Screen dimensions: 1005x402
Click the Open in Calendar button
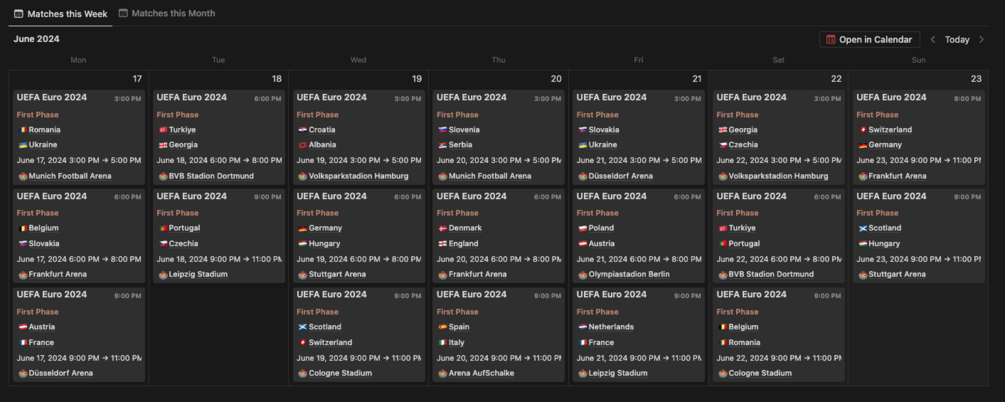[869, 40]
